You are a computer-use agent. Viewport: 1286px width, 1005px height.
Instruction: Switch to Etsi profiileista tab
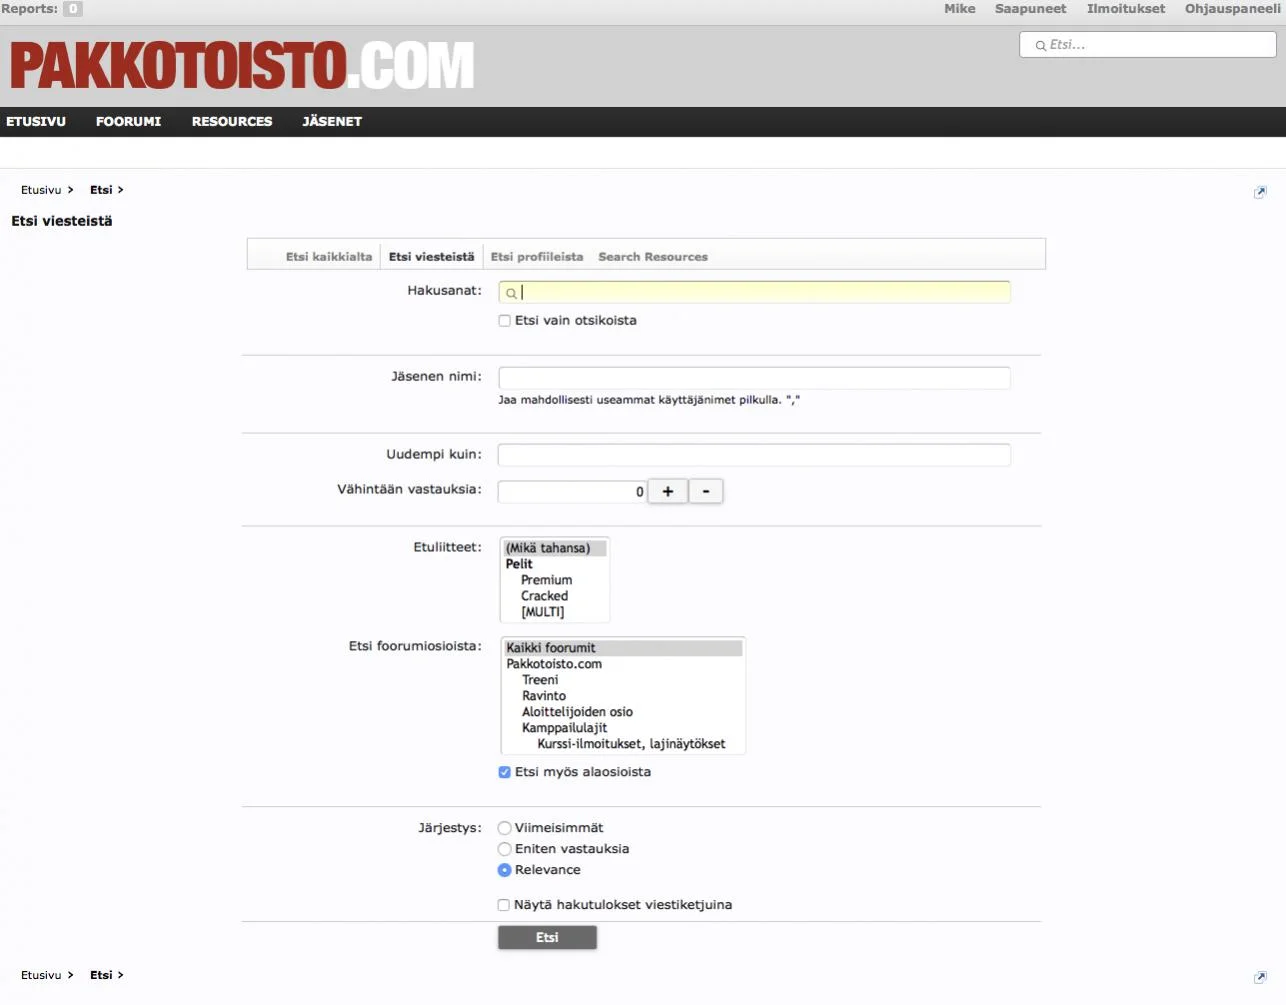[x=536, y=257]
